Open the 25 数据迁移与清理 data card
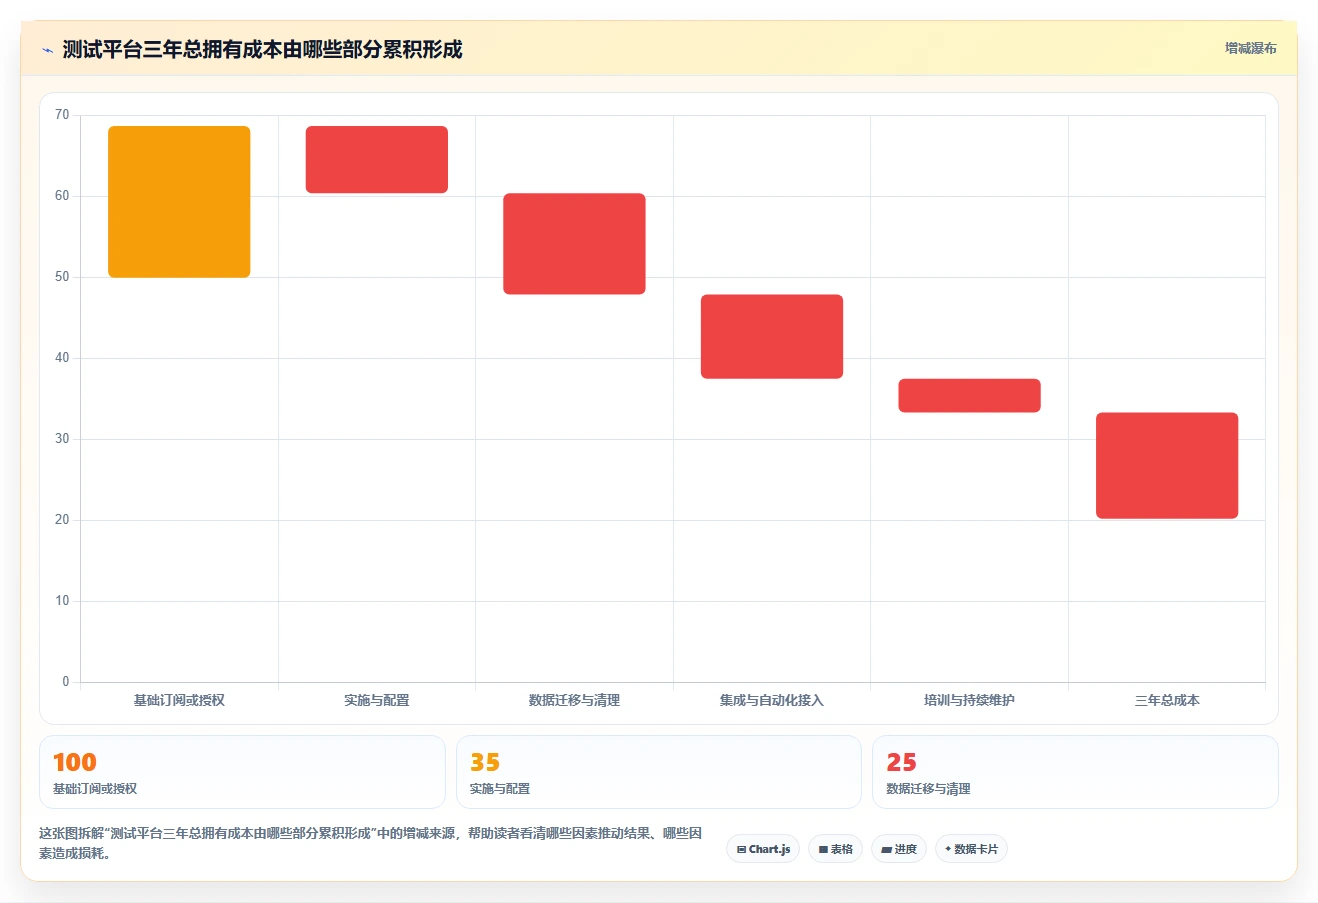Screen dimensions: 1318x903 pos(1075,772)
